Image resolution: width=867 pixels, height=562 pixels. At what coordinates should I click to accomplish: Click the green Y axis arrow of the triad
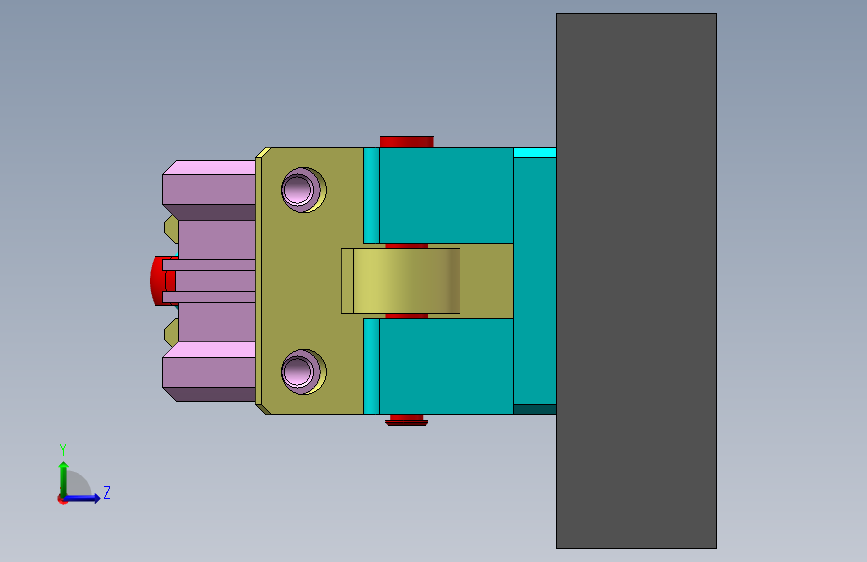(64, 478)
